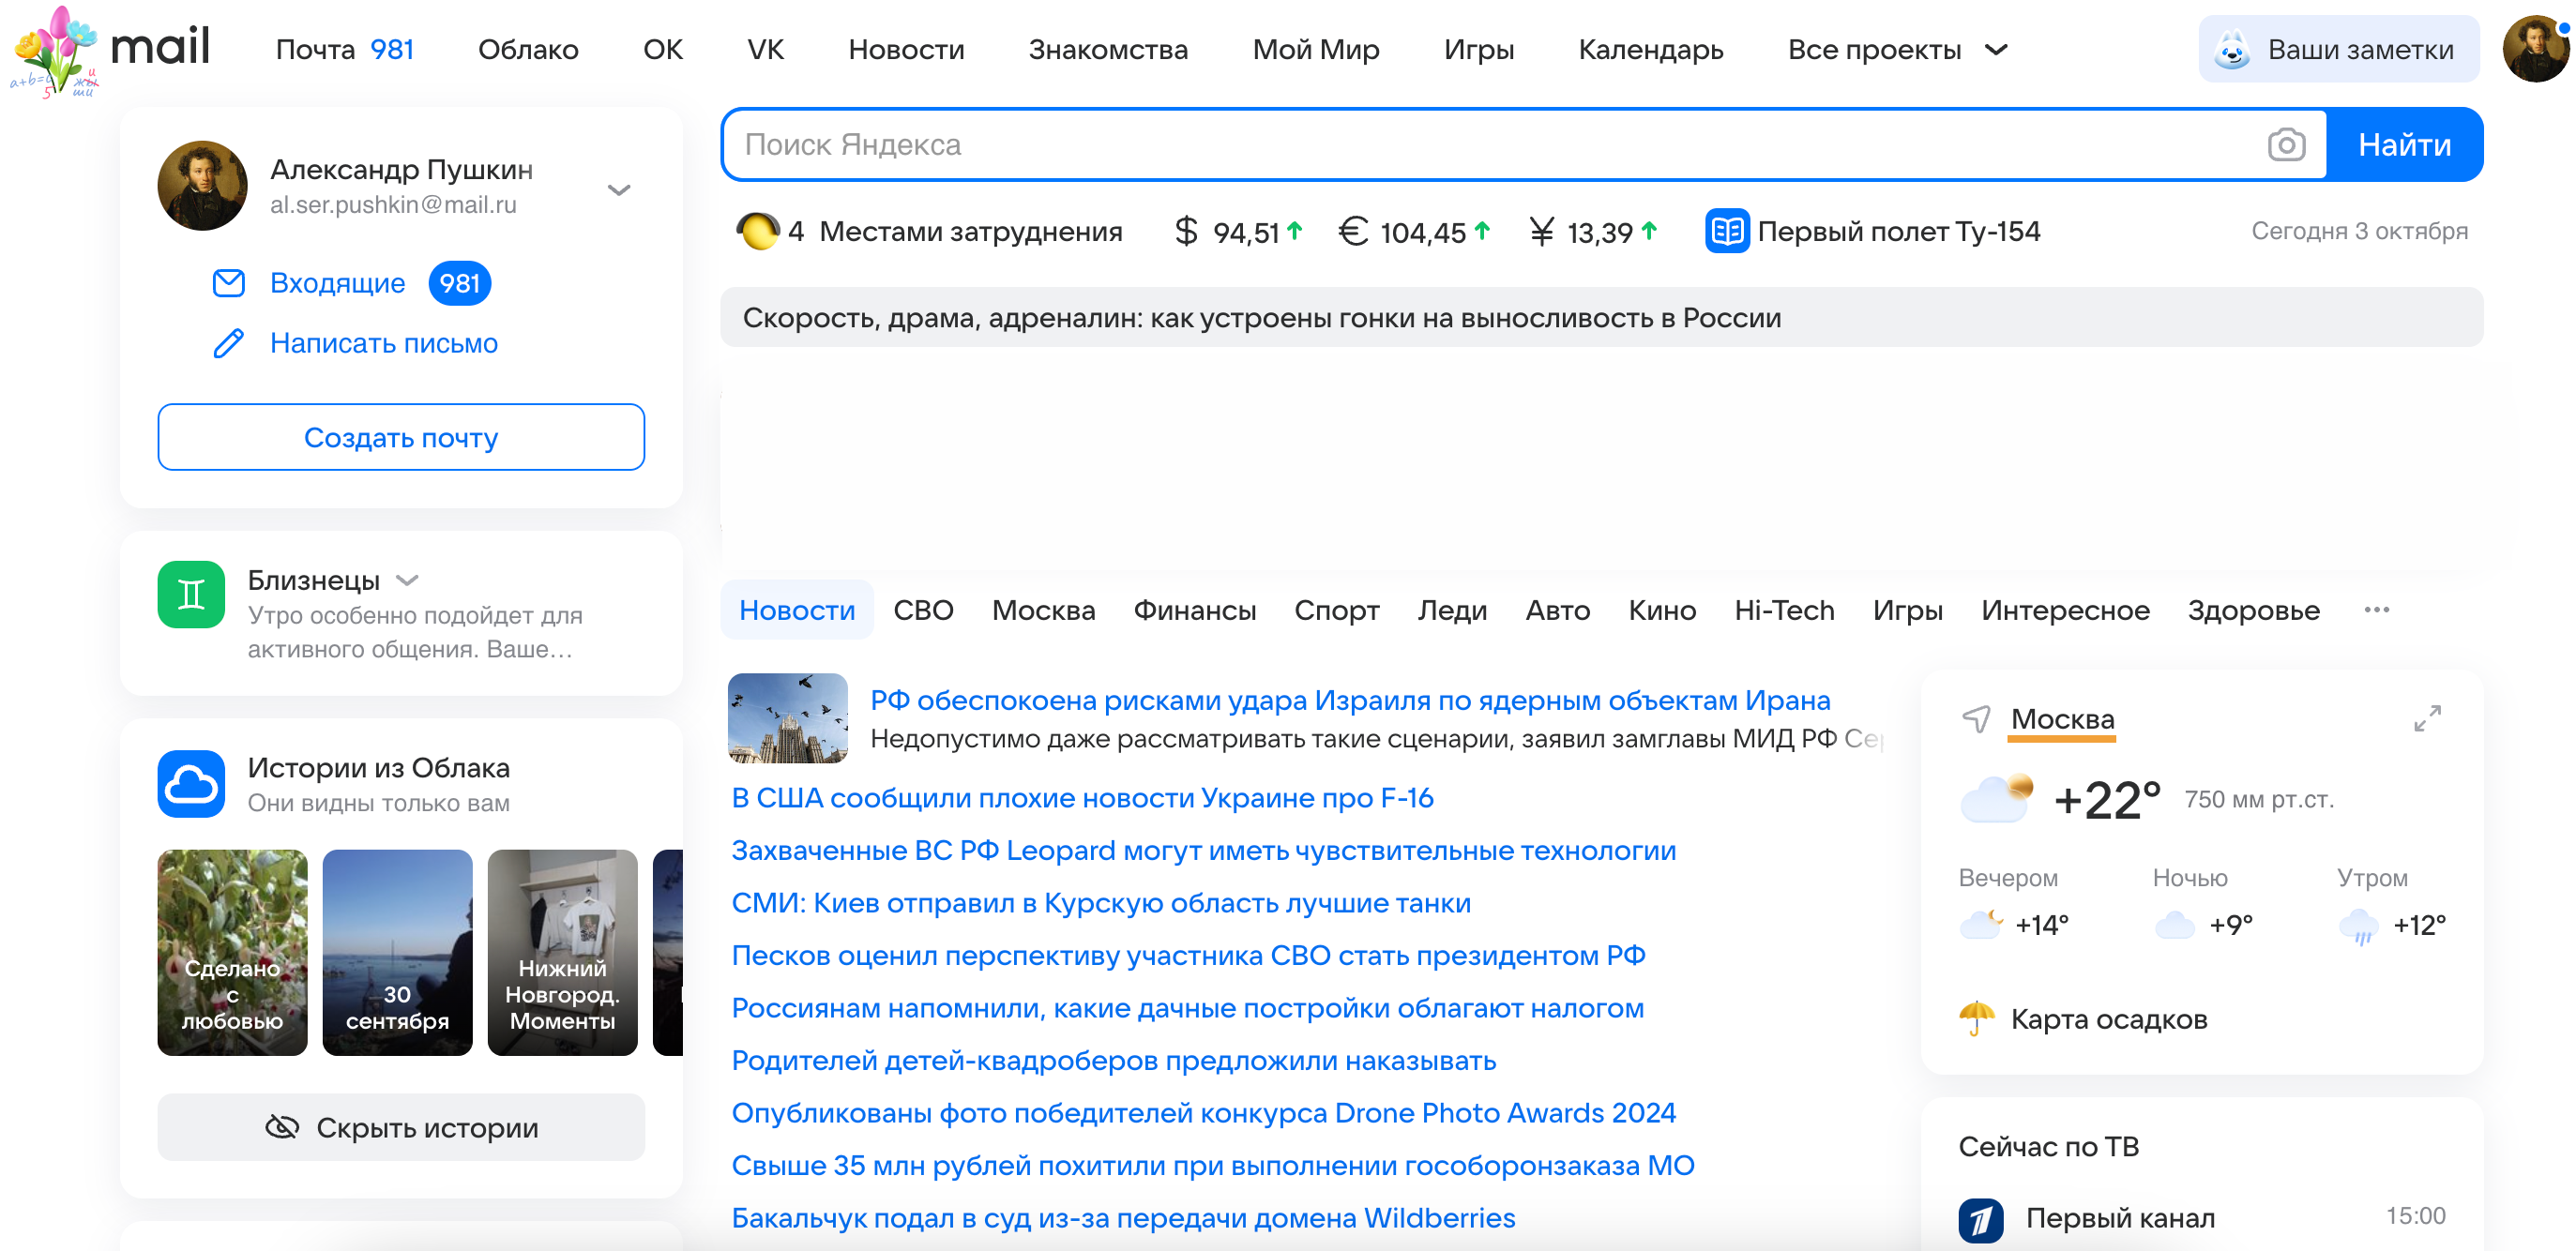The image size is (2576, 1251).
Task: Open the camera image search icon
Action: click(2286, 145)
